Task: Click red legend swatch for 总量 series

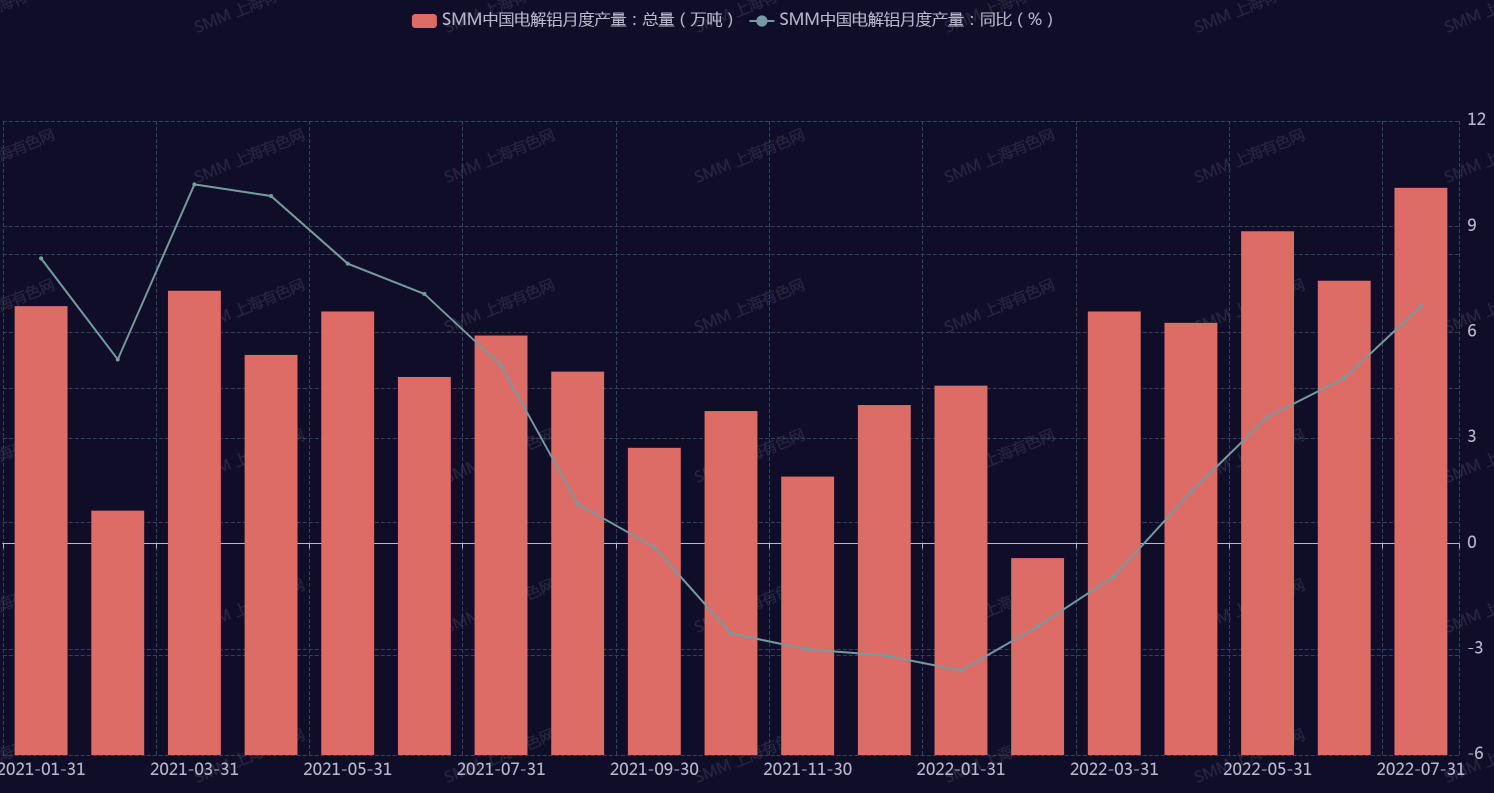Action: 424,20
